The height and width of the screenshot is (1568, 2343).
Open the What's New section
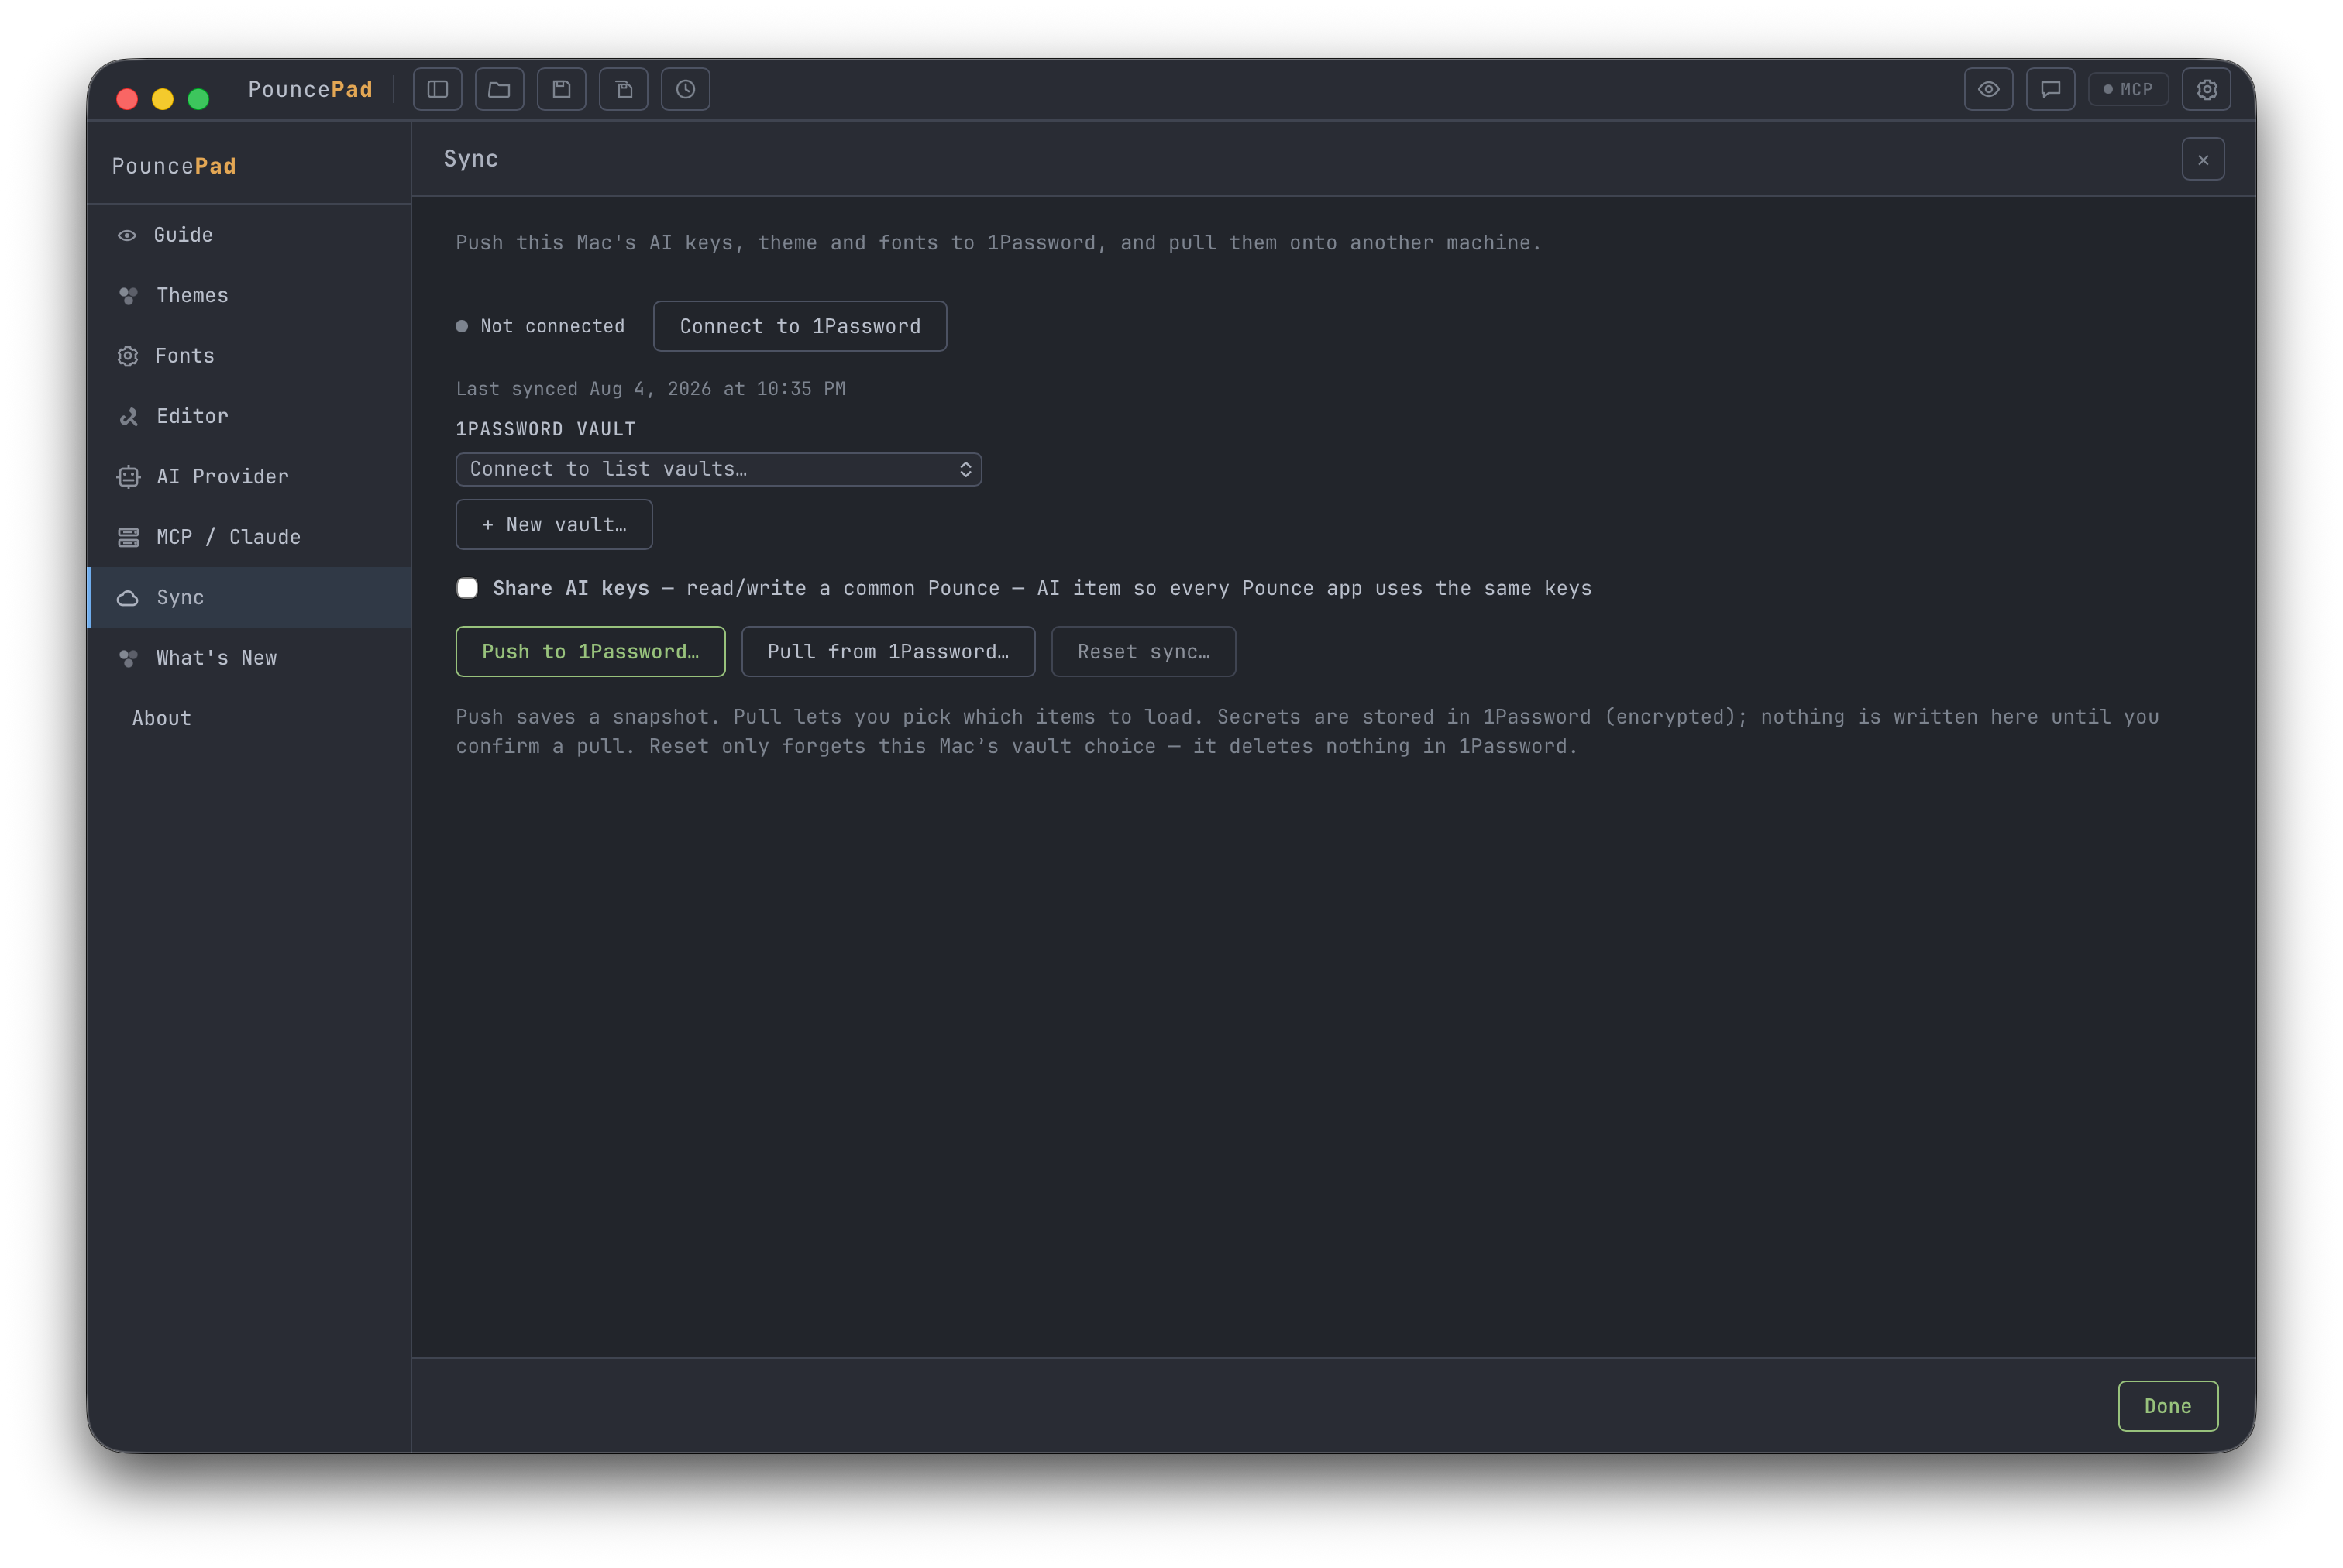click(250, 658)
